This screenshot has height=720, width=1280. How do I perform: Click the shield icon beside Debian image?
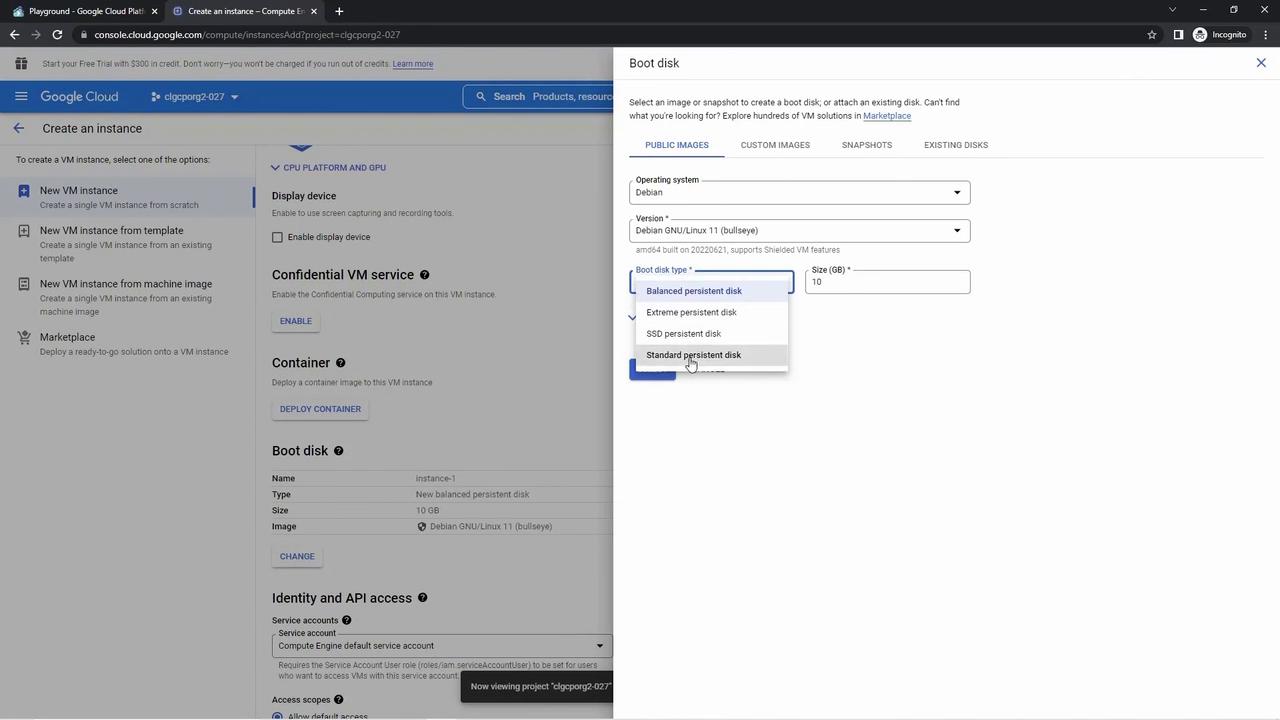pos(422,527)
